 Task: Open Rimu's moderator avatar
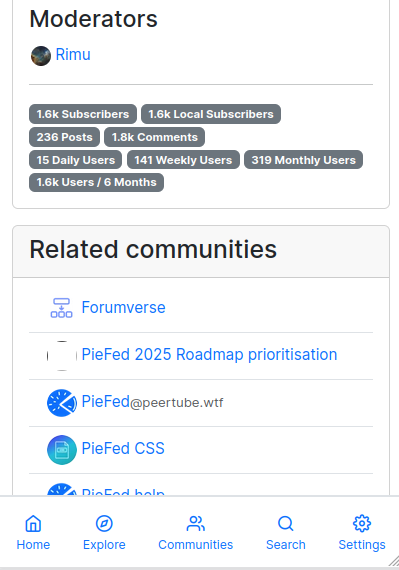[x=41, y=56]
